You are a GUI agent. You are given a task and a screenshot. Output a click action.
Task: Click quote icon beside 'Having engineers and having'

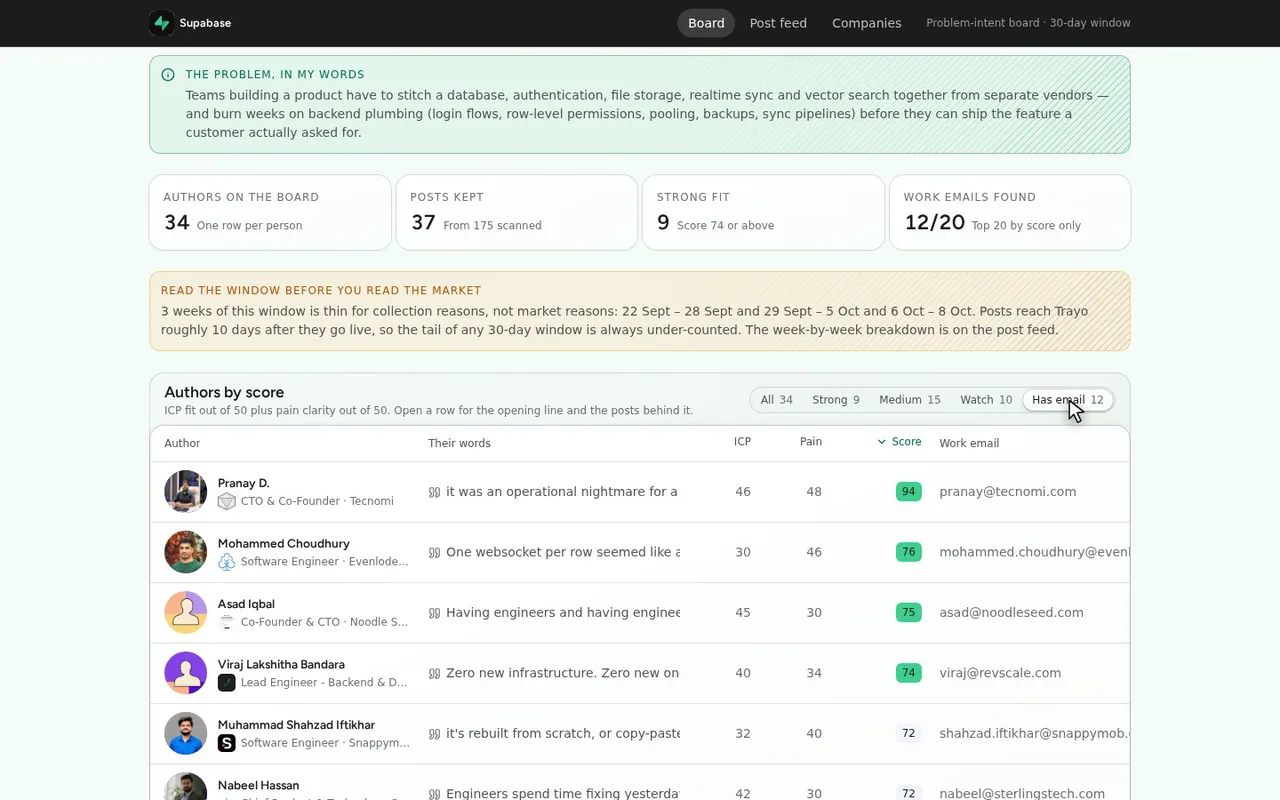[x=434, y=613]
